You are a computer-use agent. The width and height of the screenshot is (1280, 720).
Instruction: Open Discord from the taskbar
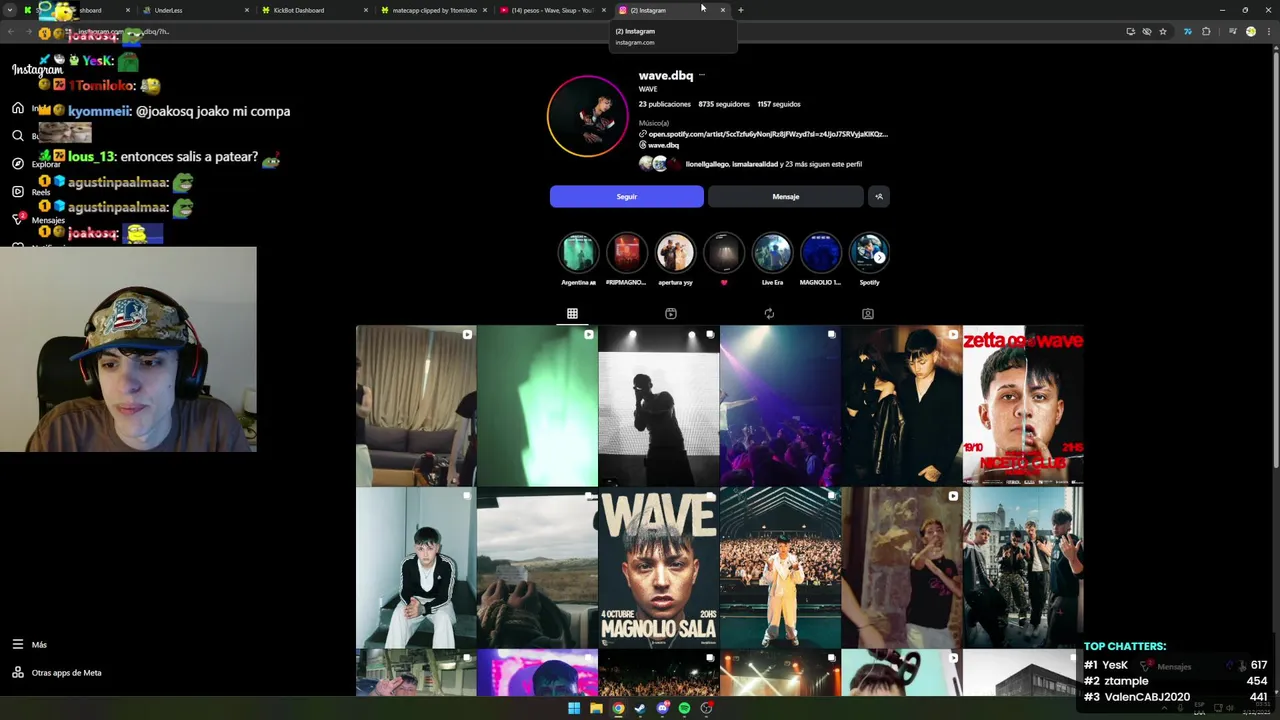(662, 708)
